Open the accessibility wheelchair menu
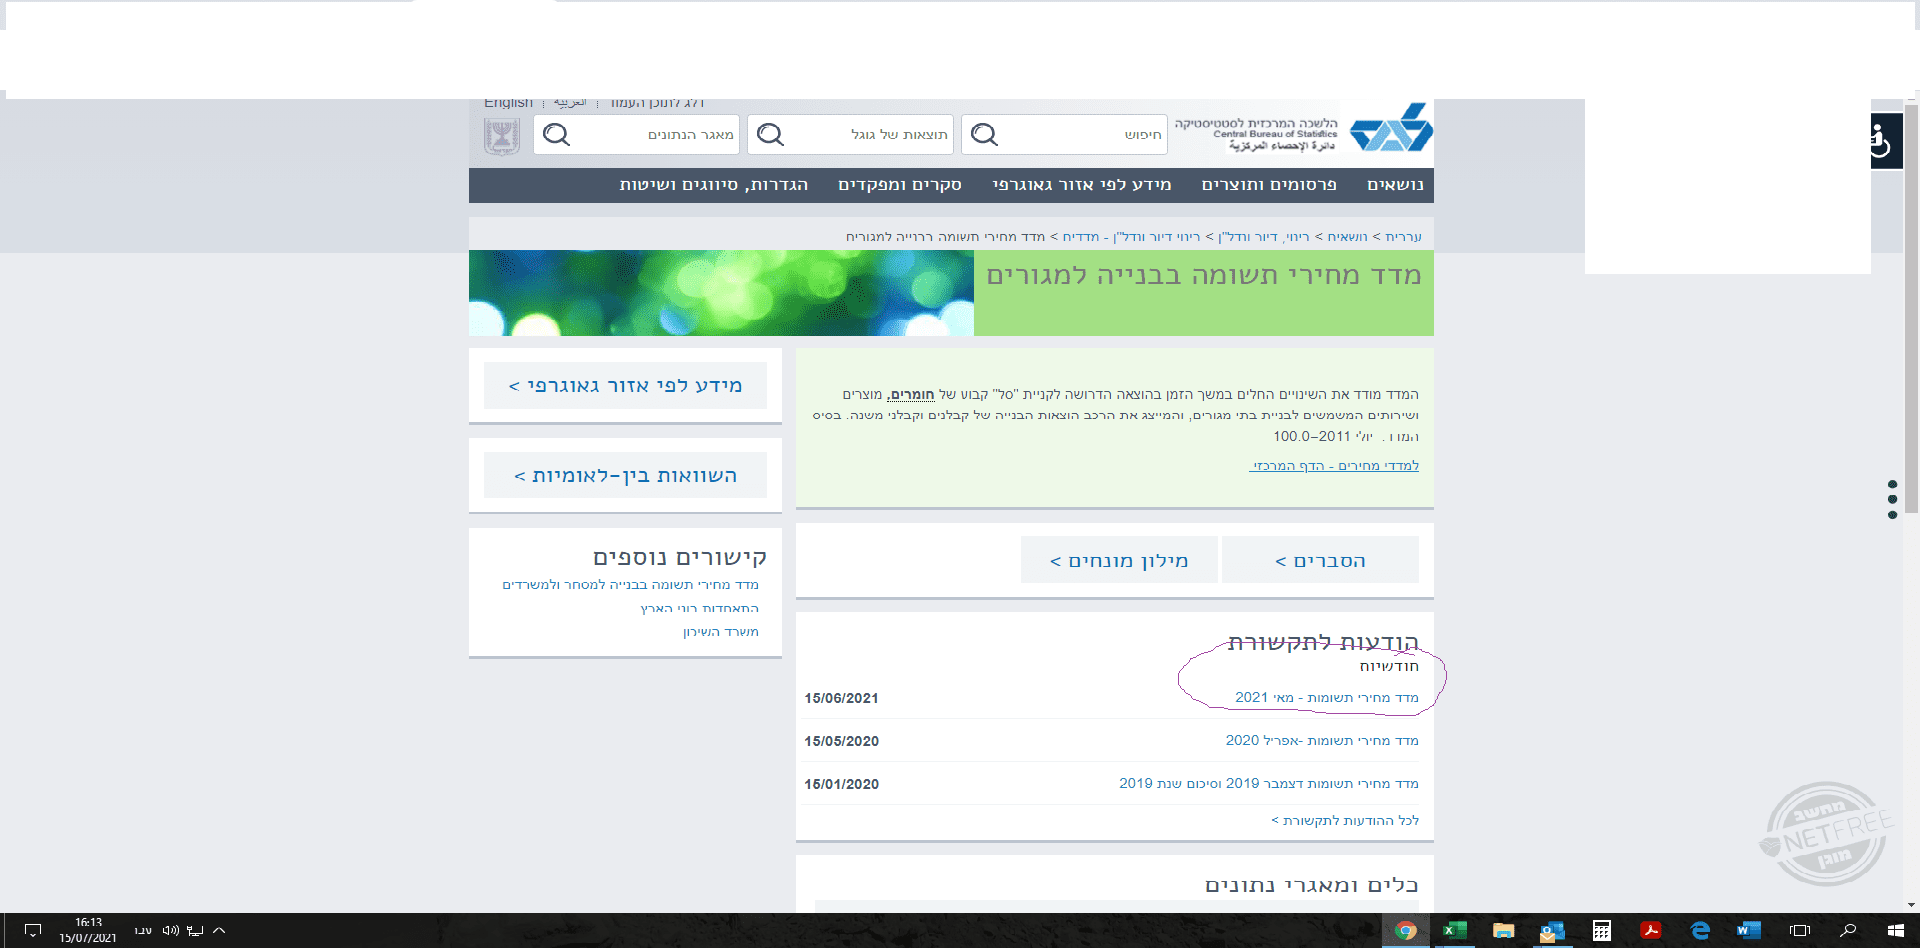The height and width of the screenshot is (948, 1920). [1884, 141]
